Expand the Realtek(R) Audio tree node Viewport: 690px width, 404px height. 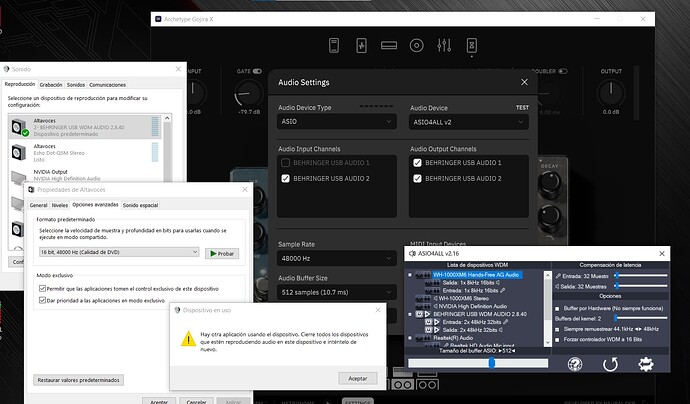click(x=410, y=338)
